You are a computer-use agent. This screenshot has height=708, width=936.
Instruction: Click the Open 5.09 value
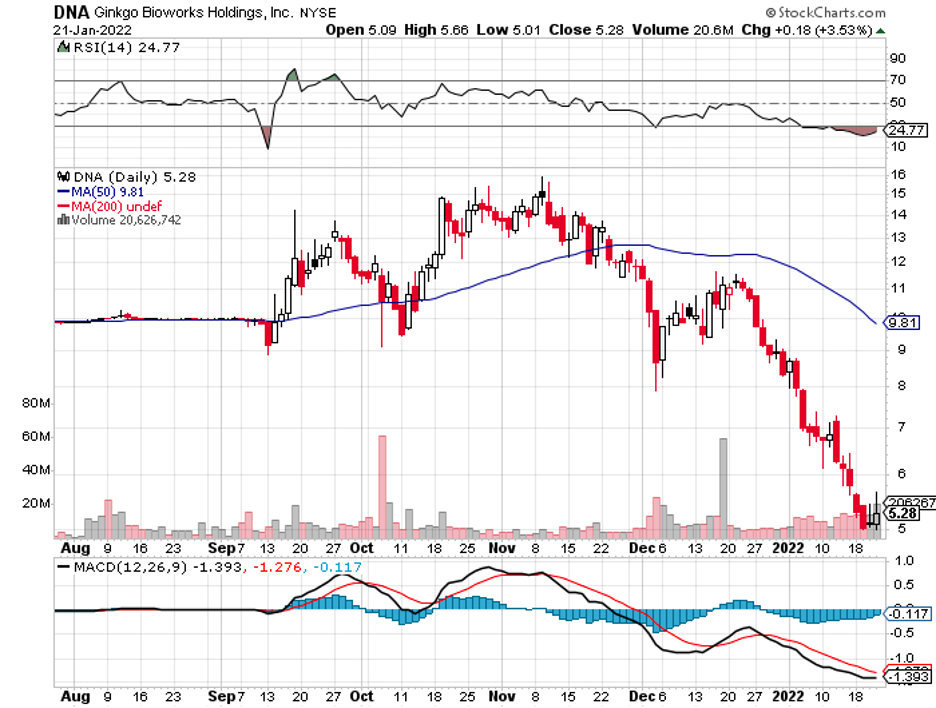[361, 30]
